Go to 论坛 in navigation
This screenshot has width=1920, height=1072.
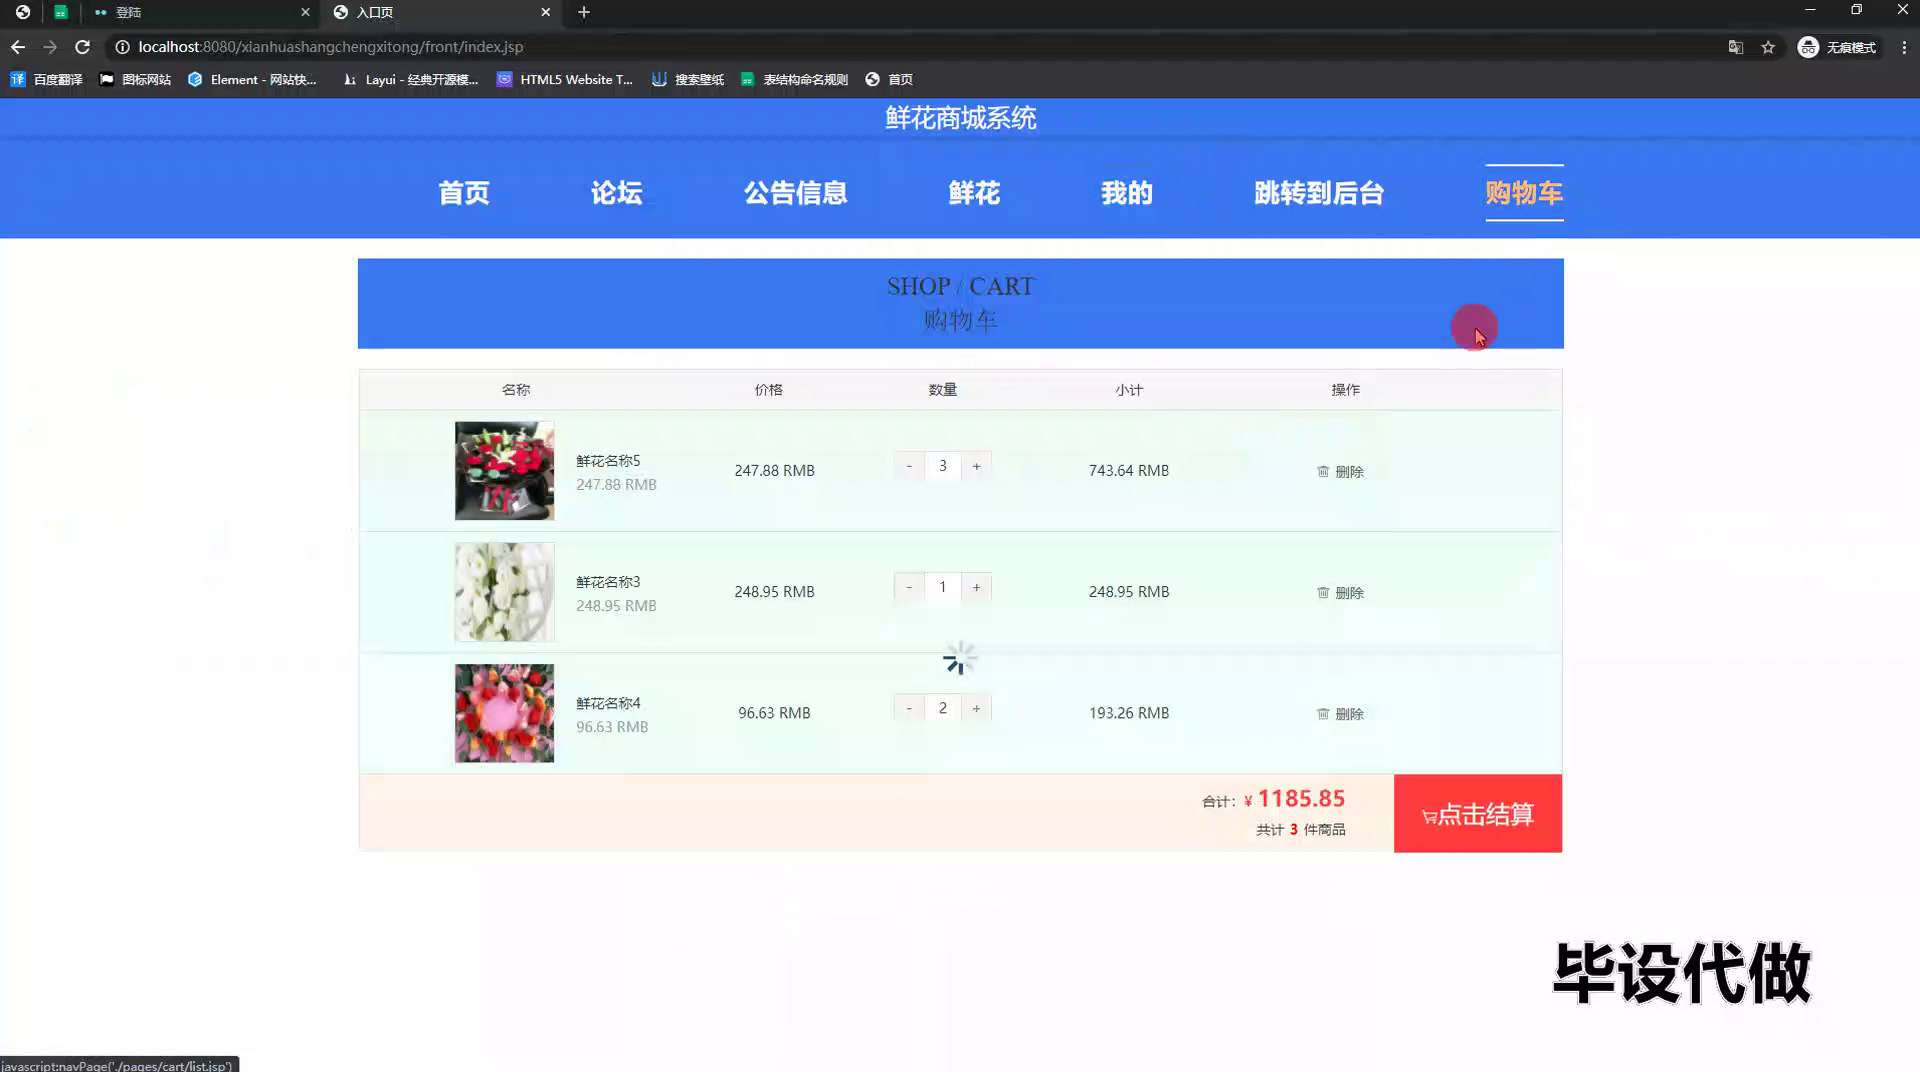pyautogui.click(x=616, y=193)
